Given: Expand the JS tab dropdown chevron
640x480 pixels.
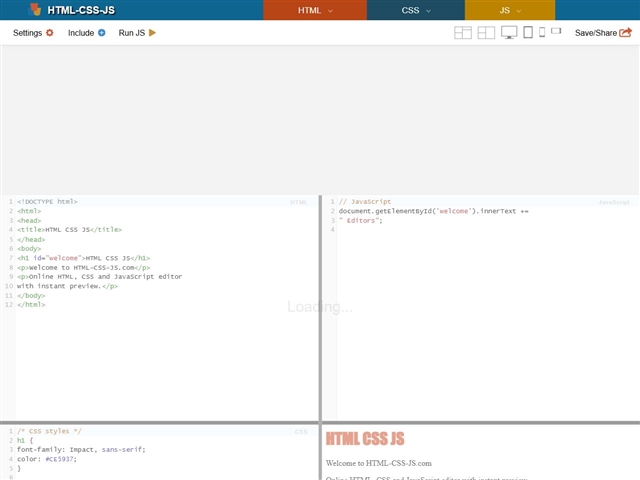Looking at the screenshot, I should coord(519,11).
